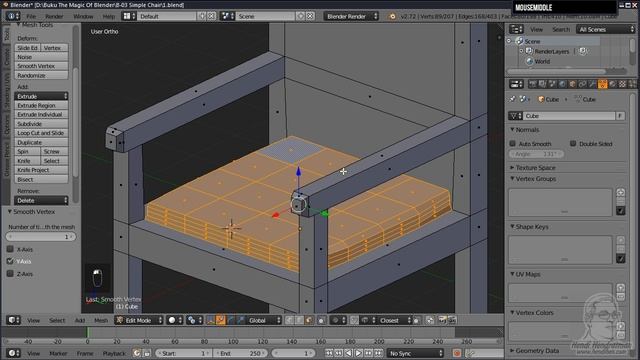This screenshot has height=360, width=640.
Task: Click the Subdivide button
Action: (x=41, y=124)
